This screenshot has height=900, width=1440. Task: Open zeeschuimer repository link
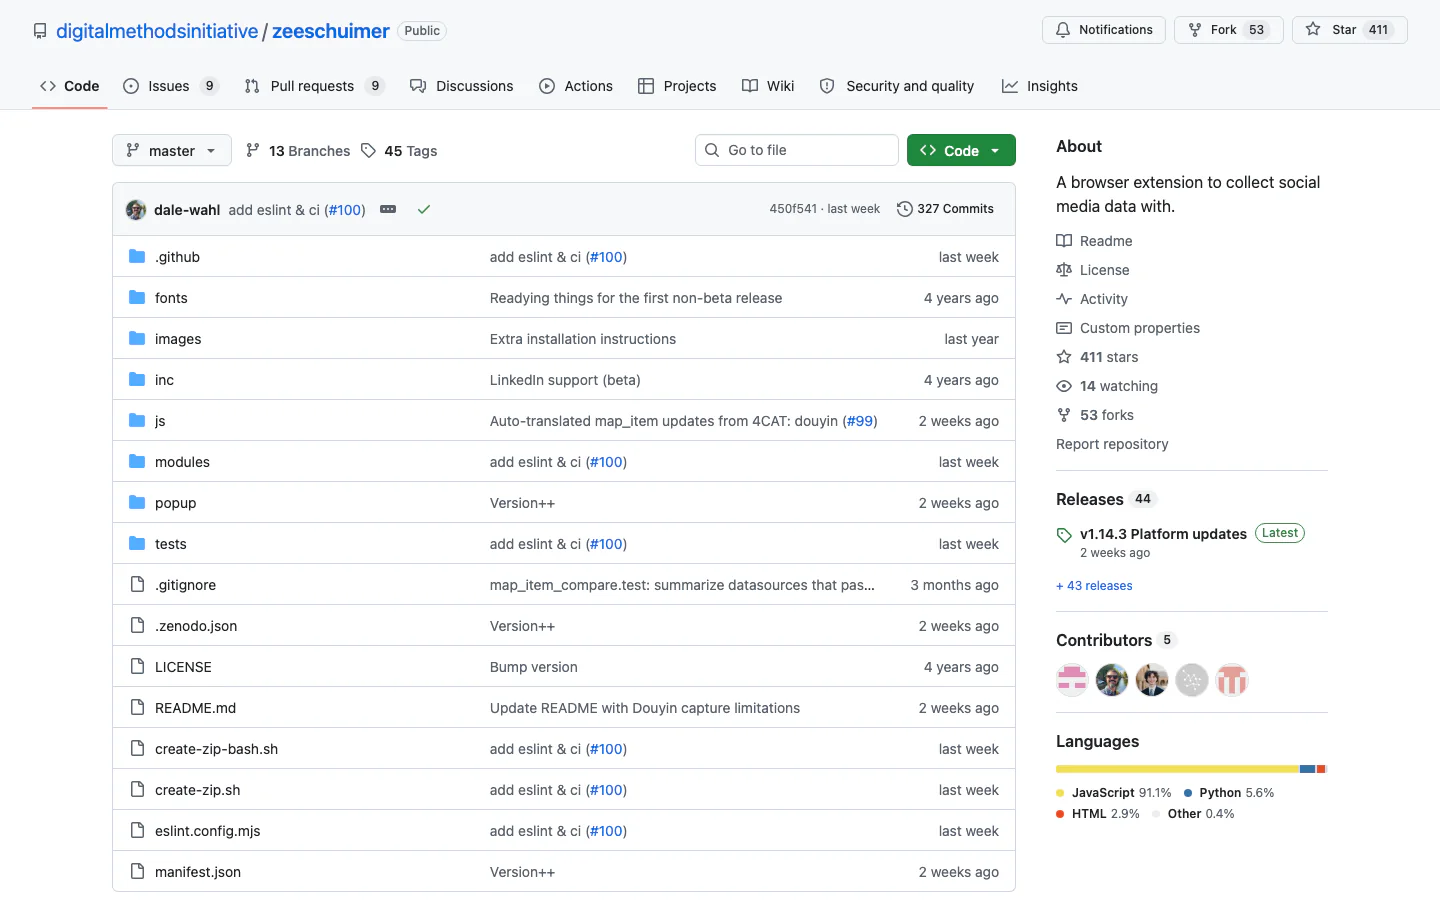point(331,31)
